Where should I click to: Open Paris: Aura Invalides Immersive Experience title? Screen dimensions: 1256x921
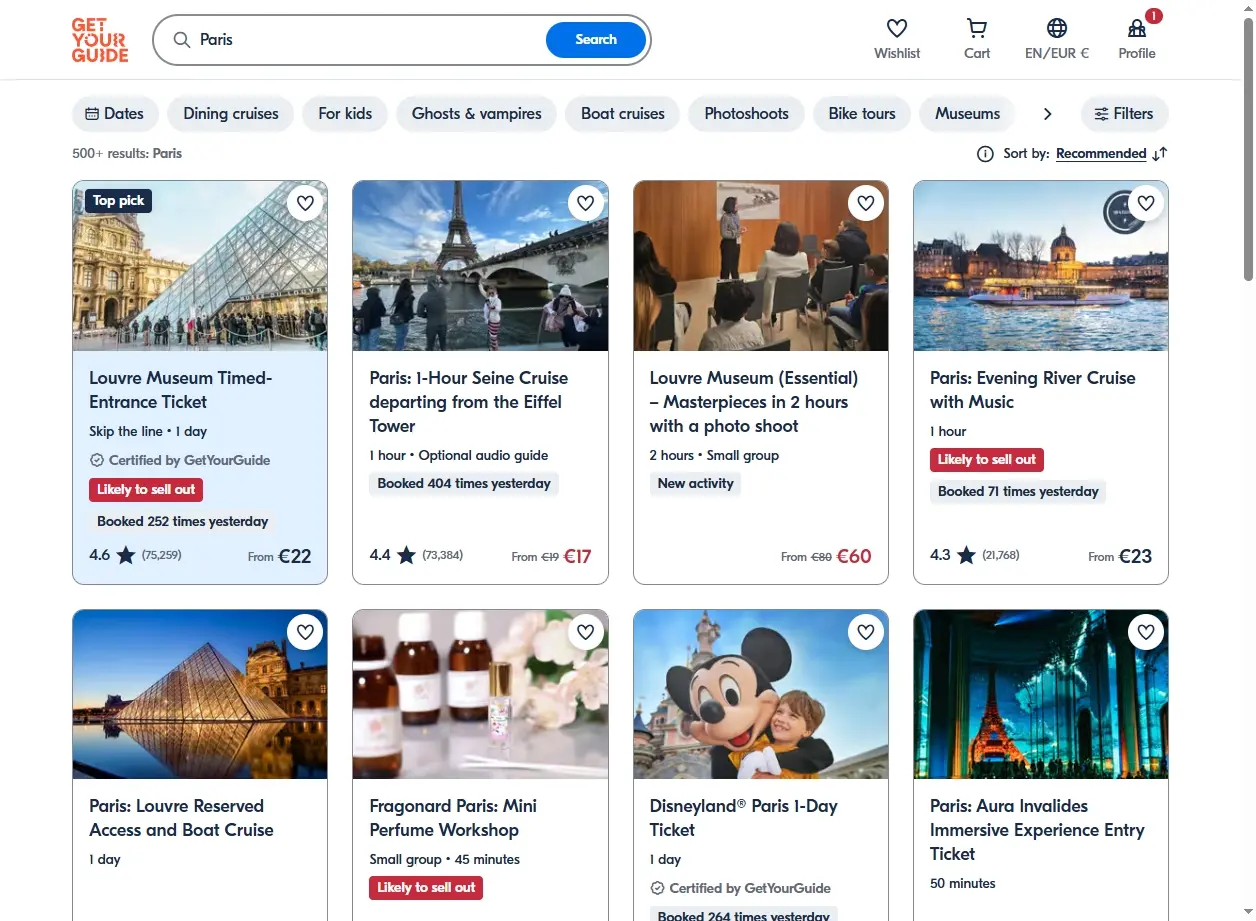[x=1037, y=830]
